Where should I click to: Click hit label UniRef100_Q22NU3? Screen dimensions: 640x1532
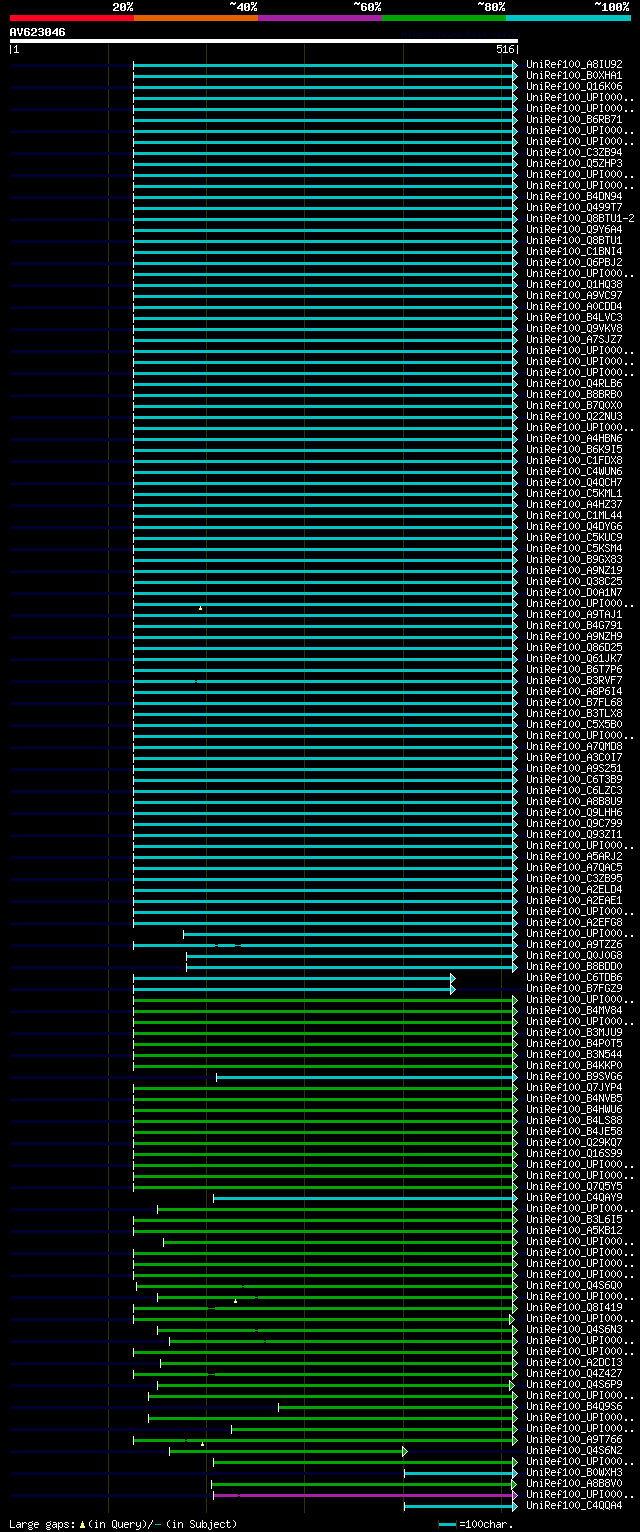tap(574, 416)
